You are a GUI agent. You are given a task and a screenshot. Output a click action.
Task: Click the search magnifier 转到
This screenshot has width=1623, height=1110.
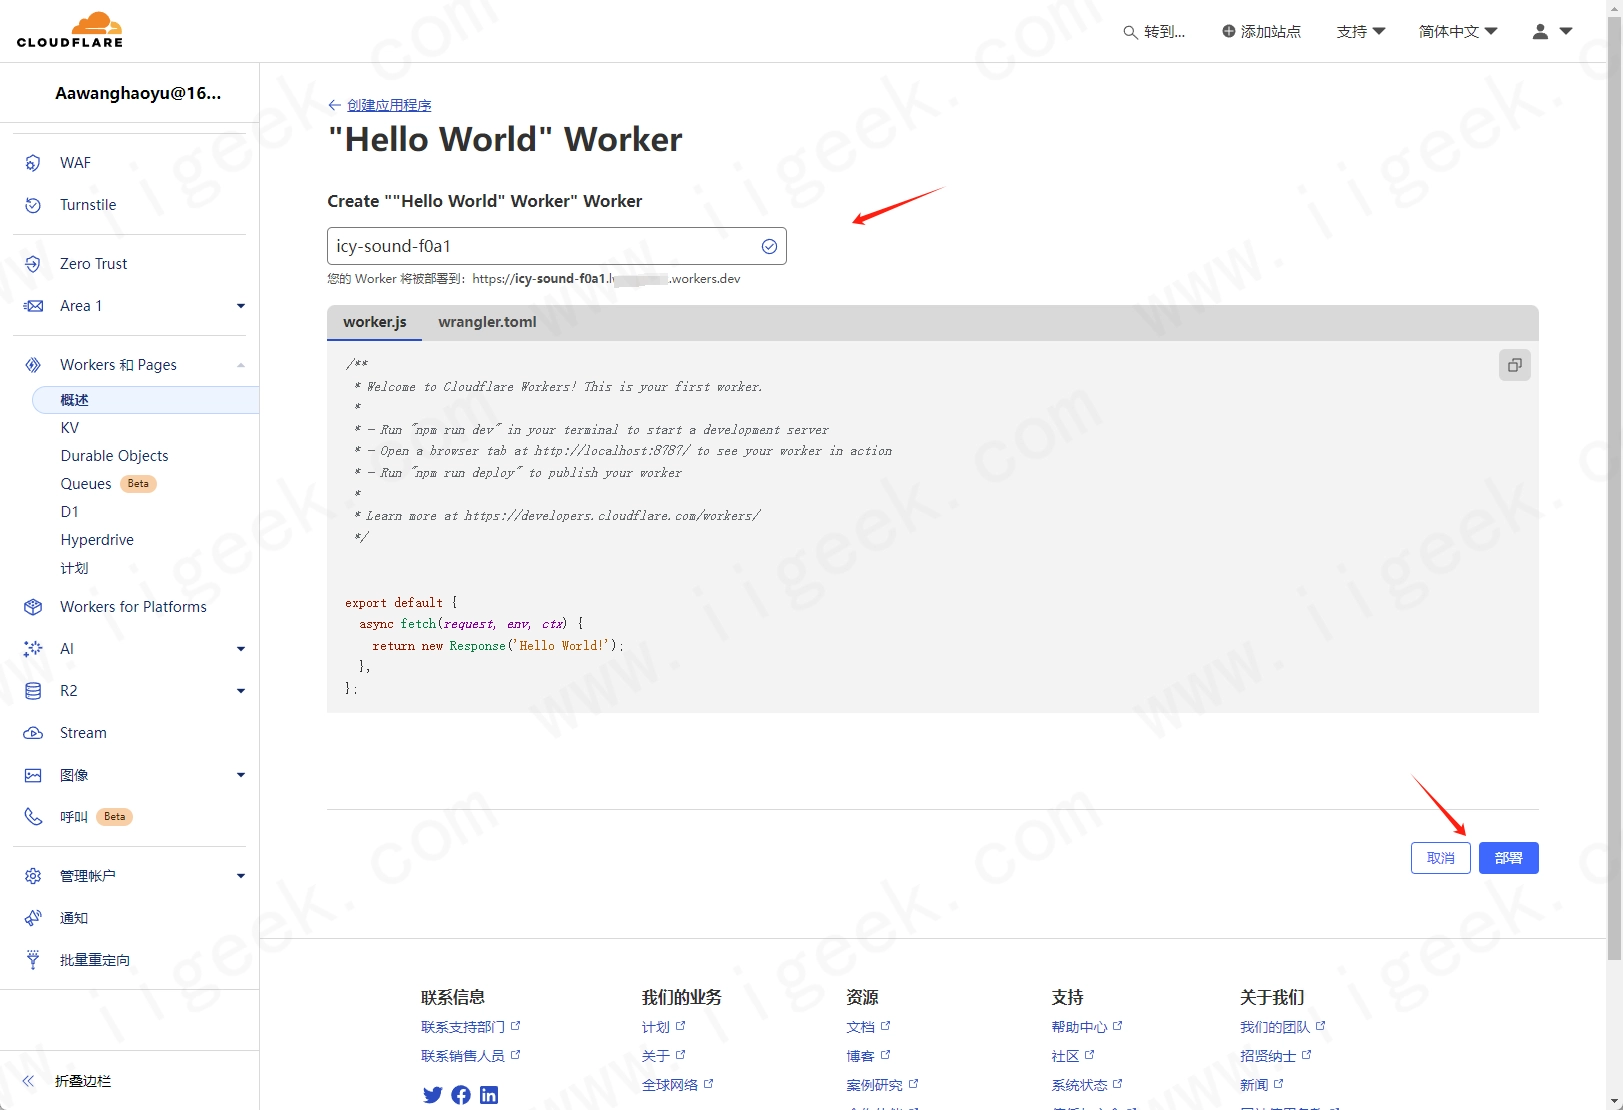(x=1130, y=32)
